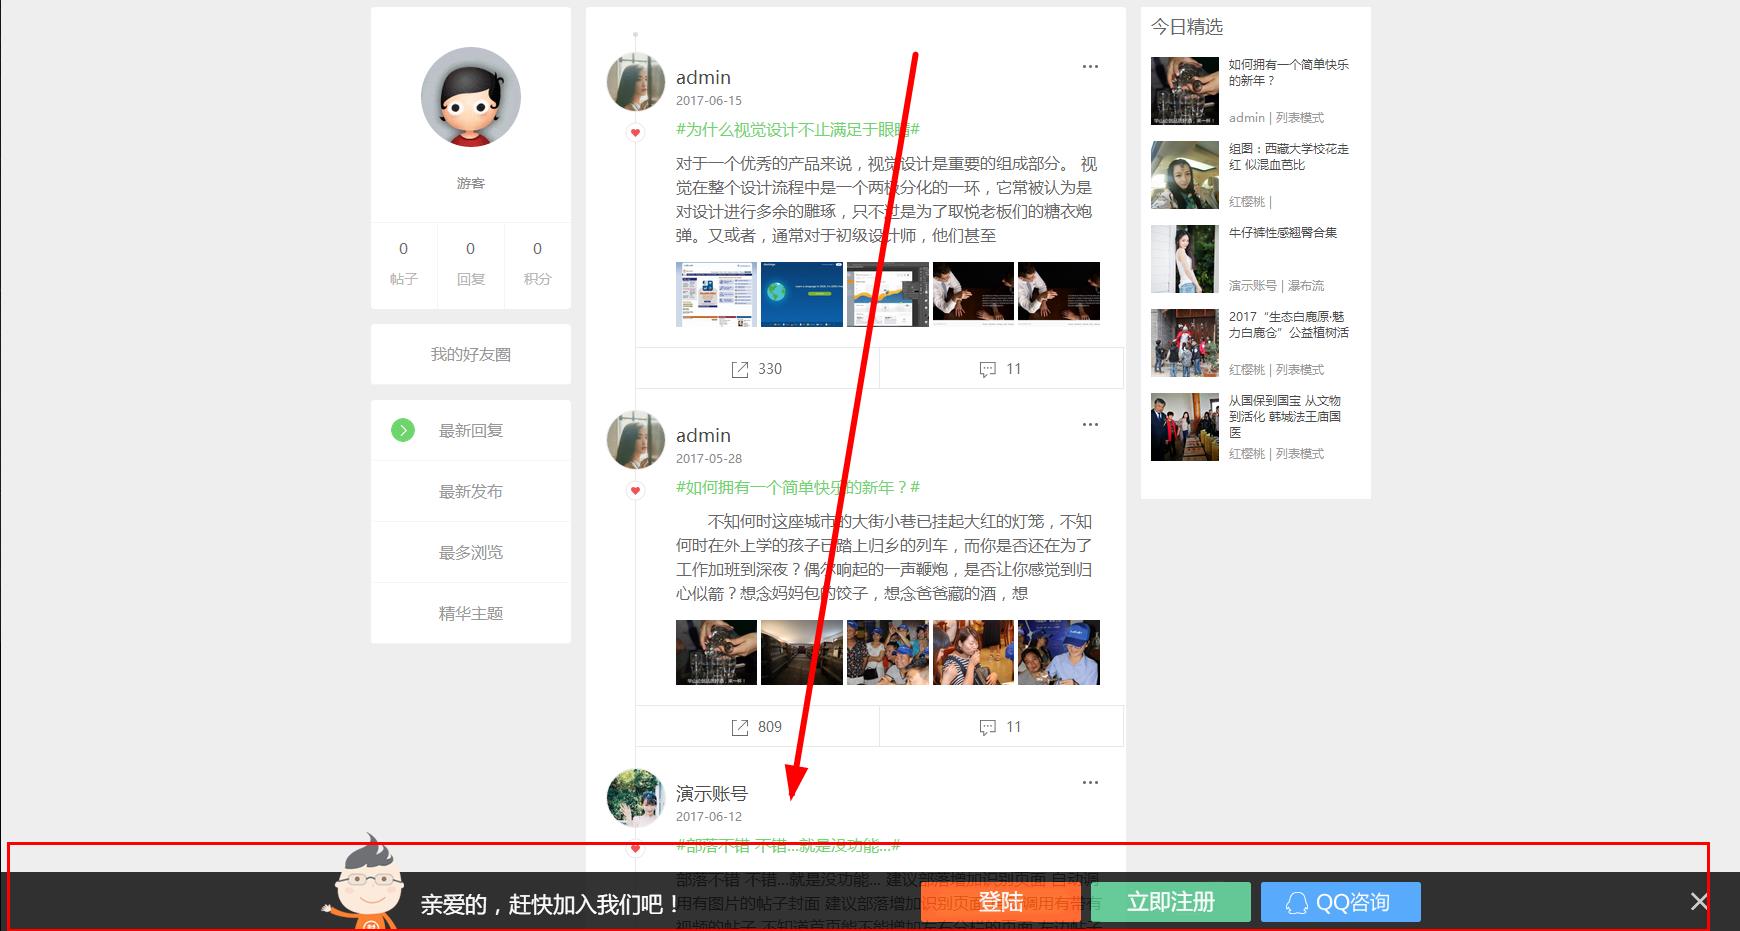Click the 登陆 button
This screenshot has width=1740, height=931.
(x=1000, y=902)
